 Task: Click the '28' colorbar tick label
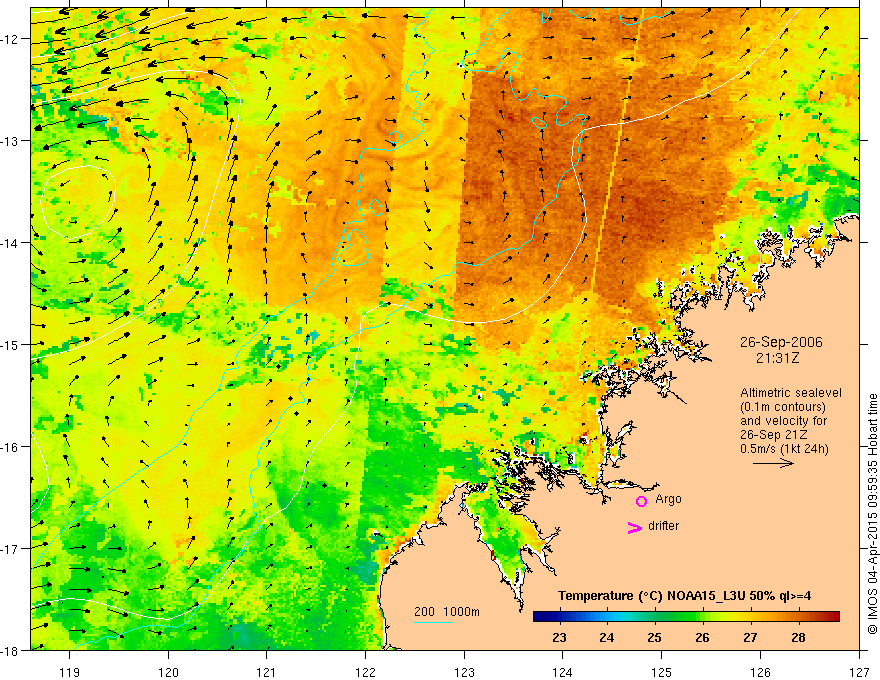tap(798, 638)
